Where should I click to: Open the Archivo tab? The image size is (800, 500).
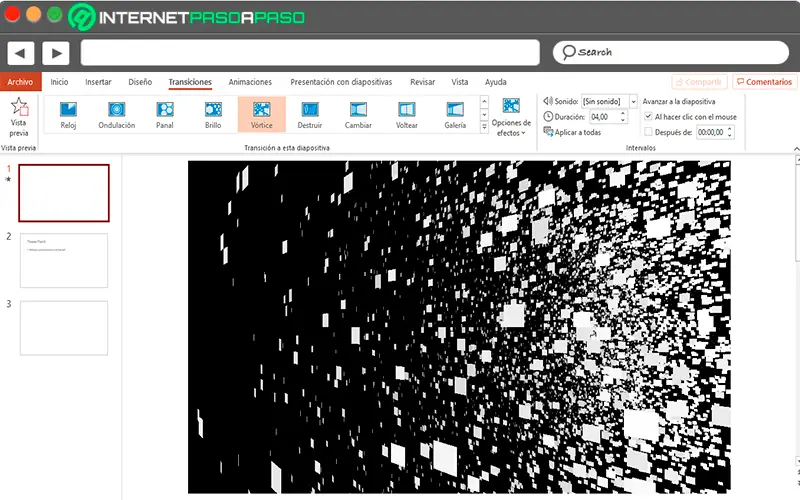[20, 82]
